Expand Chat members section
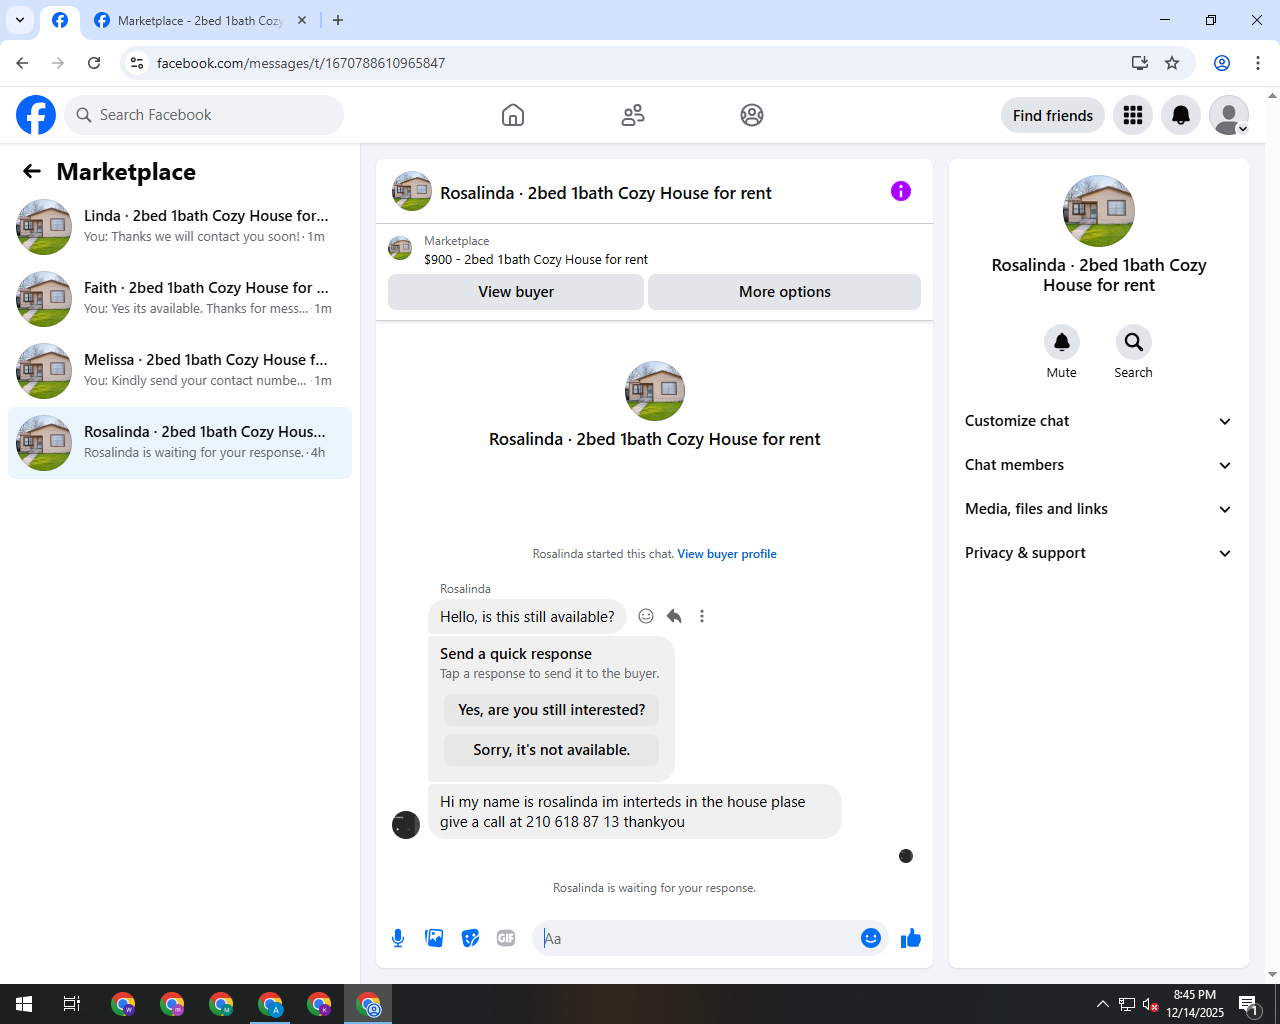Screen dimensions: 1280x1024 (x=1098, y=465)
